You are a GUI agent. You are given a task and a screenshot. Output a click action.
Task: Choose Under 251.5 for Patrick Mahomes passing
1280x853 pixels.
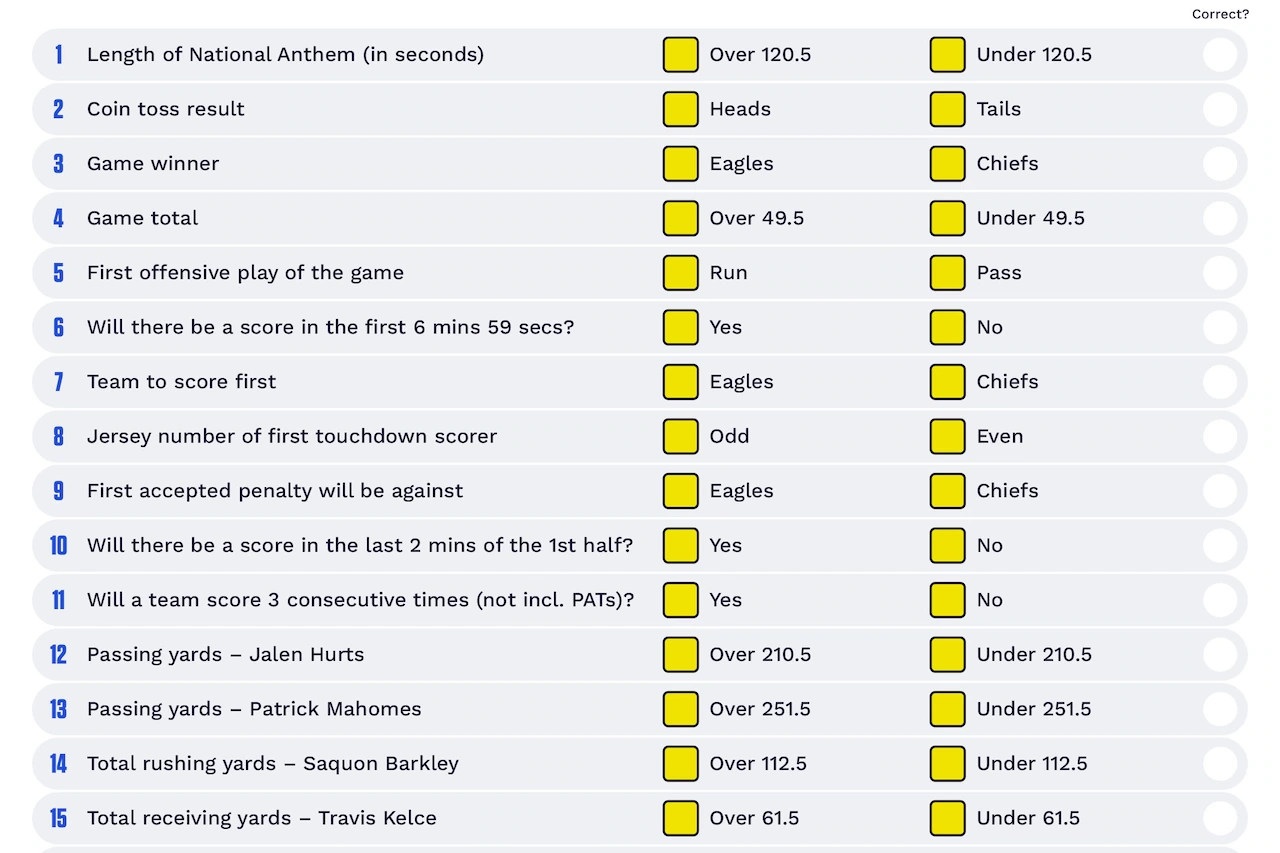947,709
